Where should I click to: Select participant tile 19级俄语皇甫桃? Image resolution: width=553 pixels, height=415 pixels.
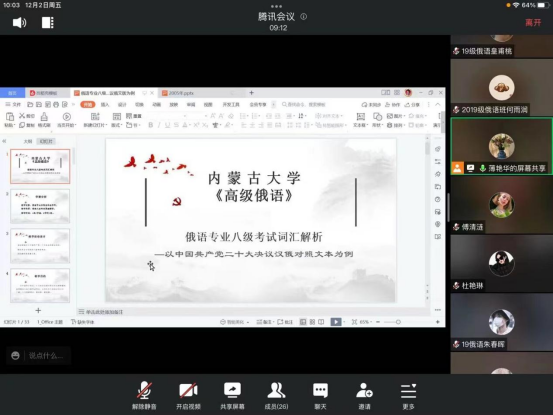click(502, 46)
